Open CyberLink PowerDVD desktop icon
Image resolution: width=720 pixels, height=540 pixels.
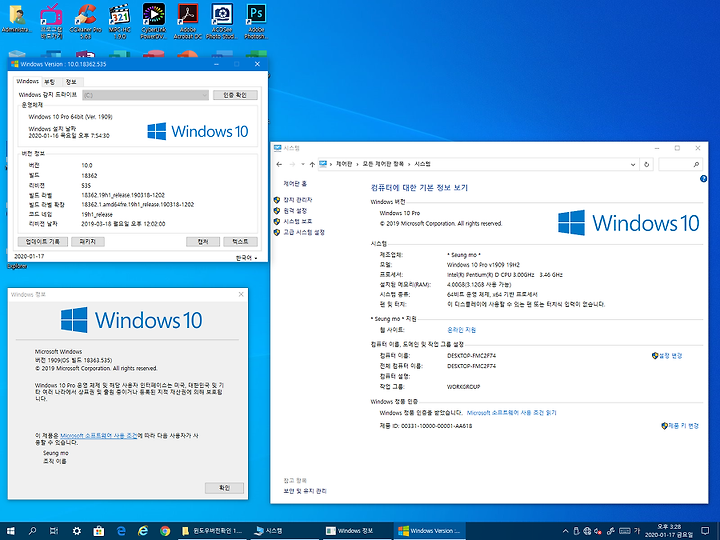pos(153,21)
